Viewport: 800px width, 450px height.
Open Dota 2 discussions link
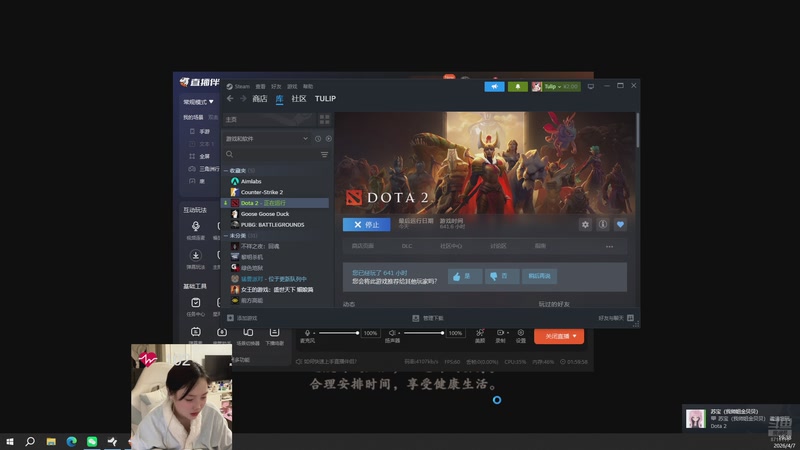pos(498,246)
